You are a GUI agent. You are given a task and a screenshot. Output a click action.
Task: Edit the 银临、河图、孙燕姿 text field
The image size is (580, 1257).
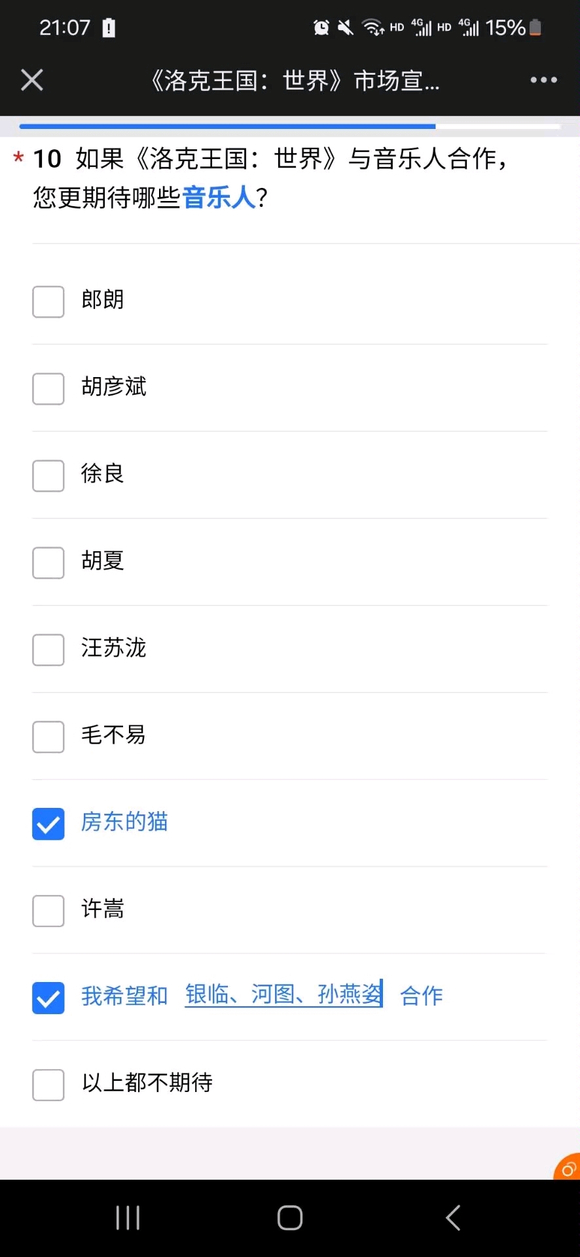pos(284,995)
